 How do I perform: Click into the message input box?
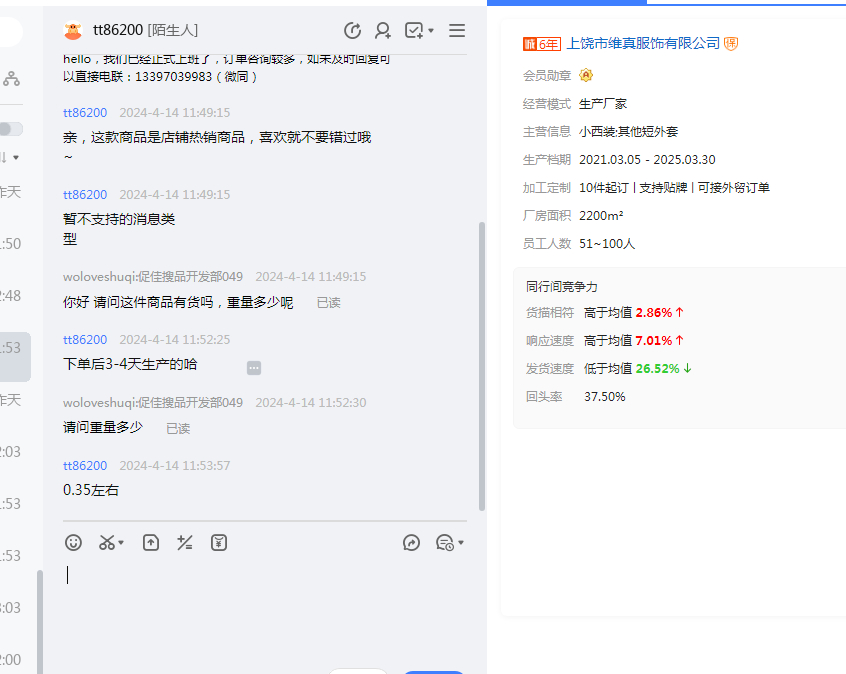260,600
